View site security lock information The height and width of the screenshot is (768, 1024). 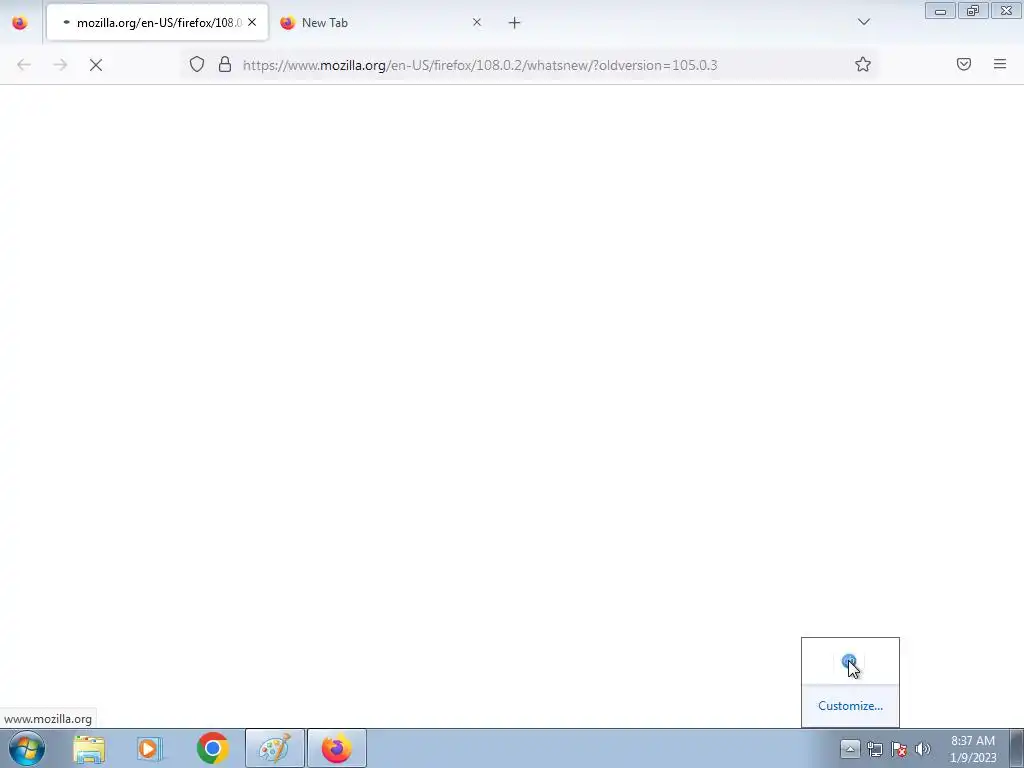[x=225, y=64]
